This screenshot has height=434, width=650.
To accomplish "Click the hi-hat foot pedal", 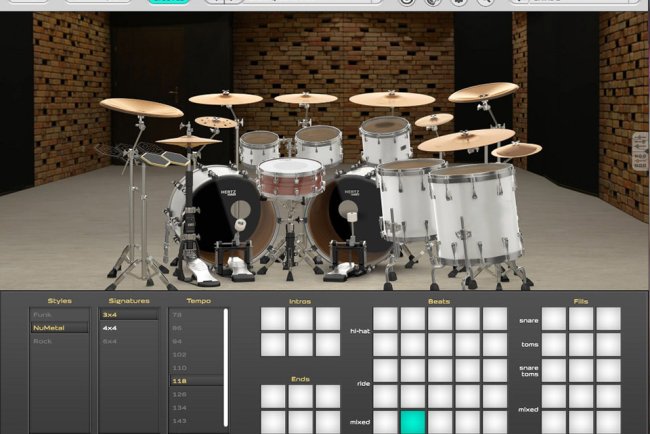I will [201, 273].
